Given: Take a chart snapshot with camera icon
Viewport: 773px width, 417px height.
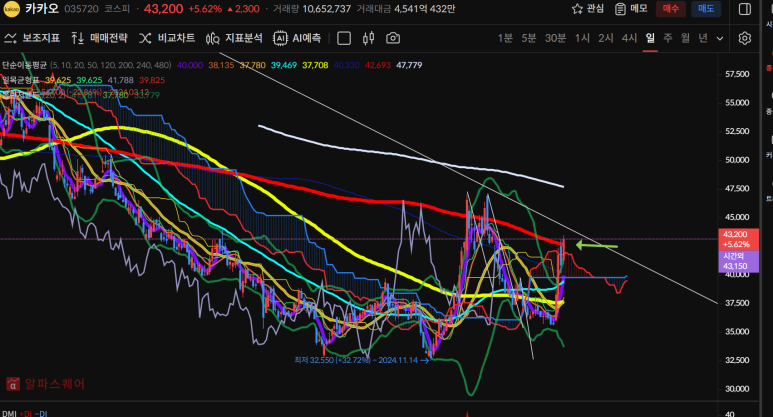Looking at the screenshot, I should coord(393,38).
